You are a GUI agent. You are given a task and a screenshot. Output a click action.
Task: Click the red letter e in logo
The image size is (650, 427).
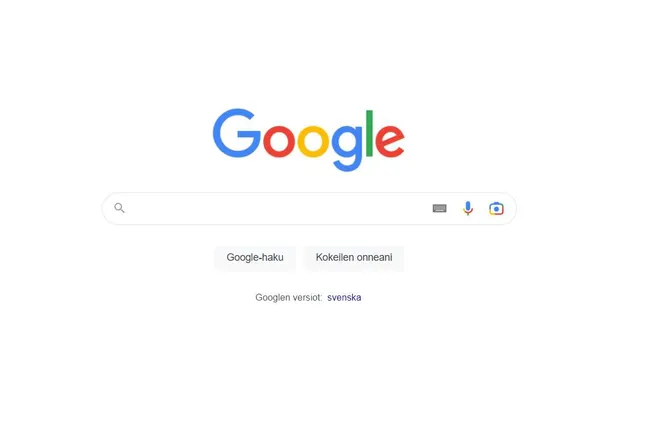click(x=390, y=141)
